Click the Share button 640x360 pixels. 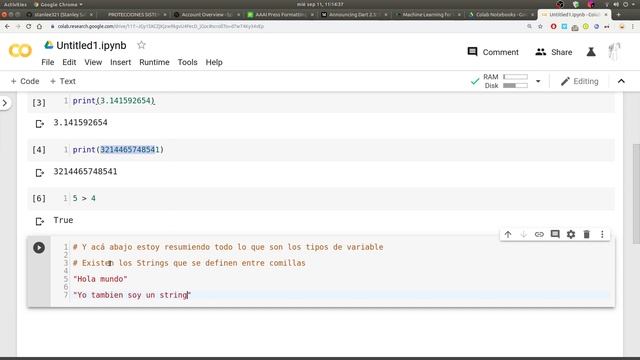click(554, 52)
